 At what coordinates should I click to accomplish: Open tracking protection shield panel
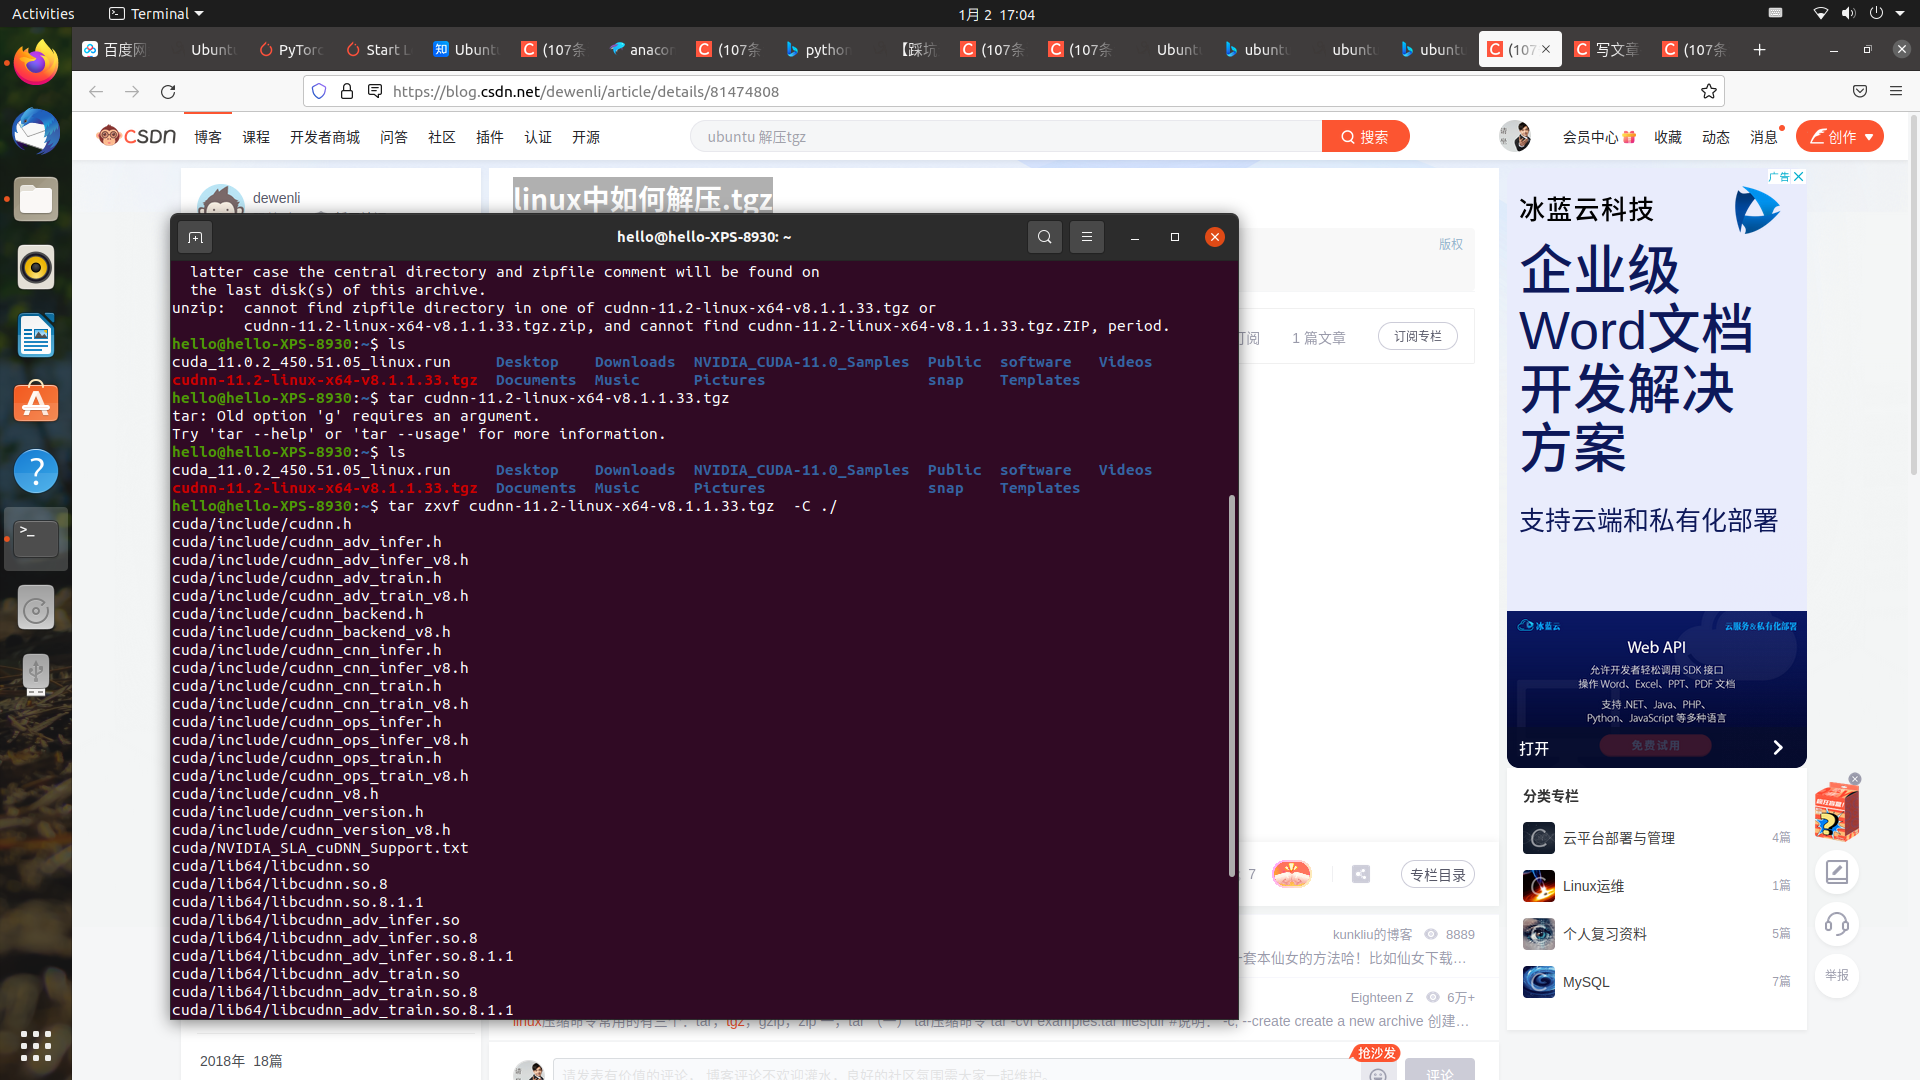click(x=319, y=91)
